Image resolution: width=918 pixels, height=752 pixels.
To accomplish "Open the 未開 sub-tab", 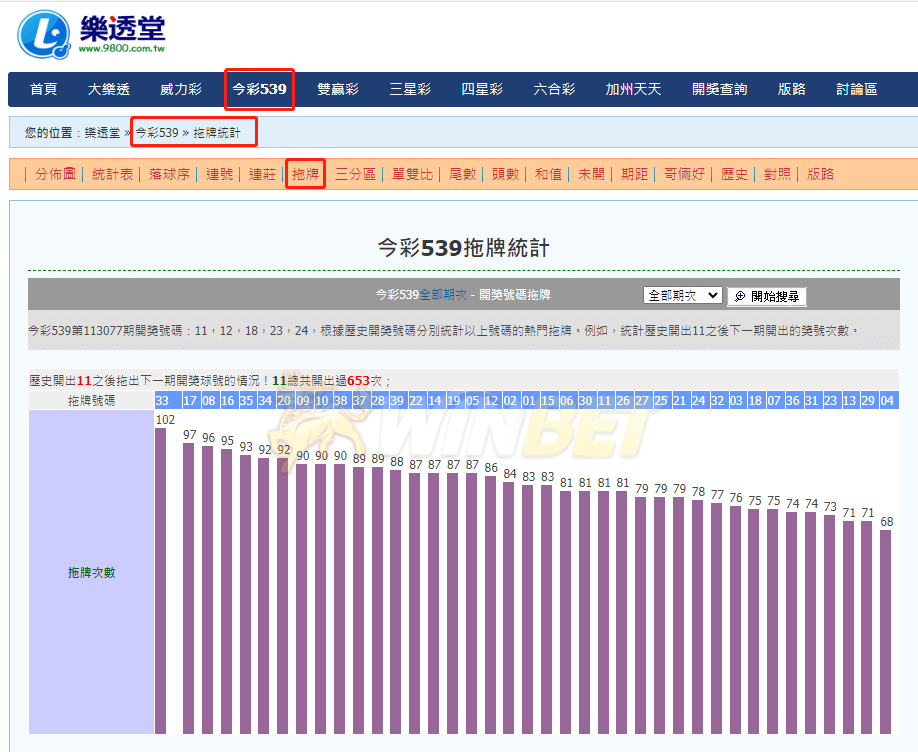I will point(591,174).
